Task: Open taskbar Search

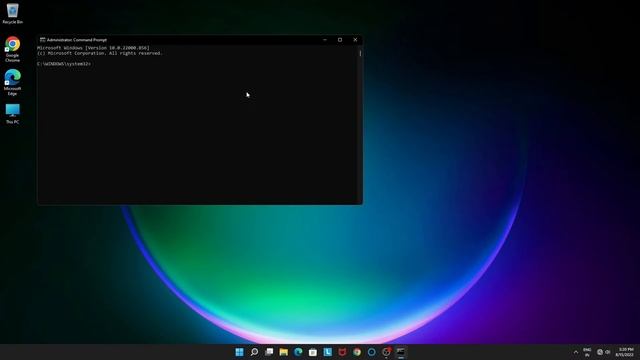Action: point(254,352)
